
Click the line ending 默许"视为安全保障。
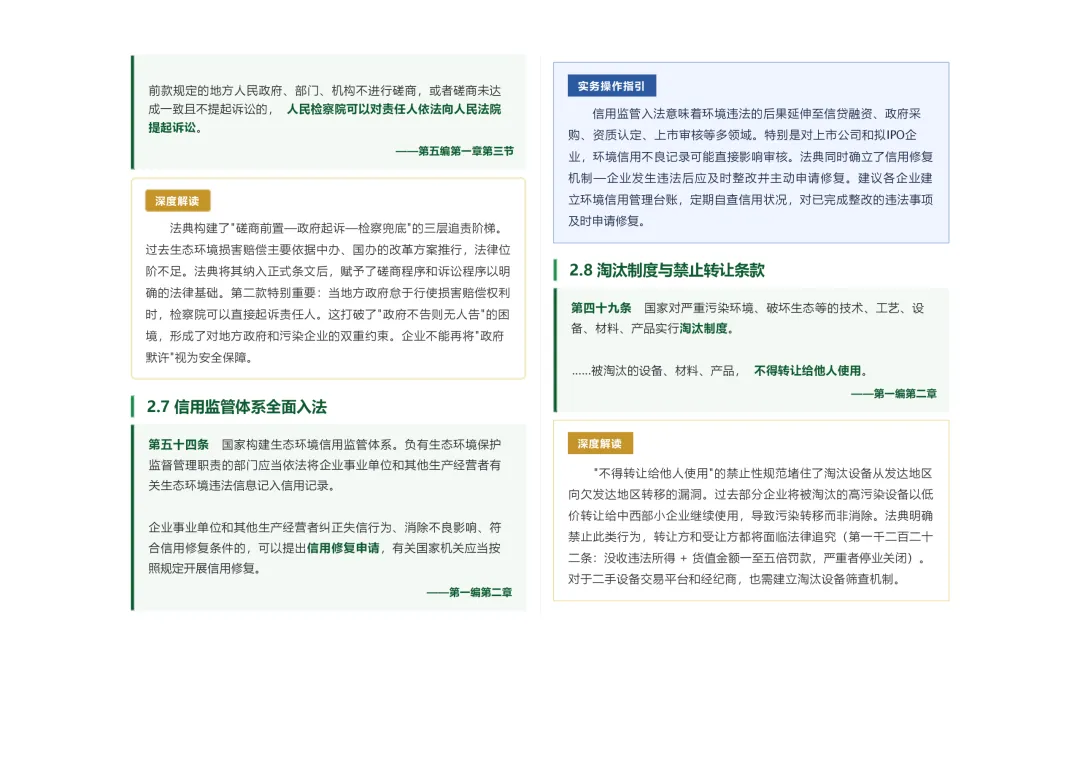[199, 358]
